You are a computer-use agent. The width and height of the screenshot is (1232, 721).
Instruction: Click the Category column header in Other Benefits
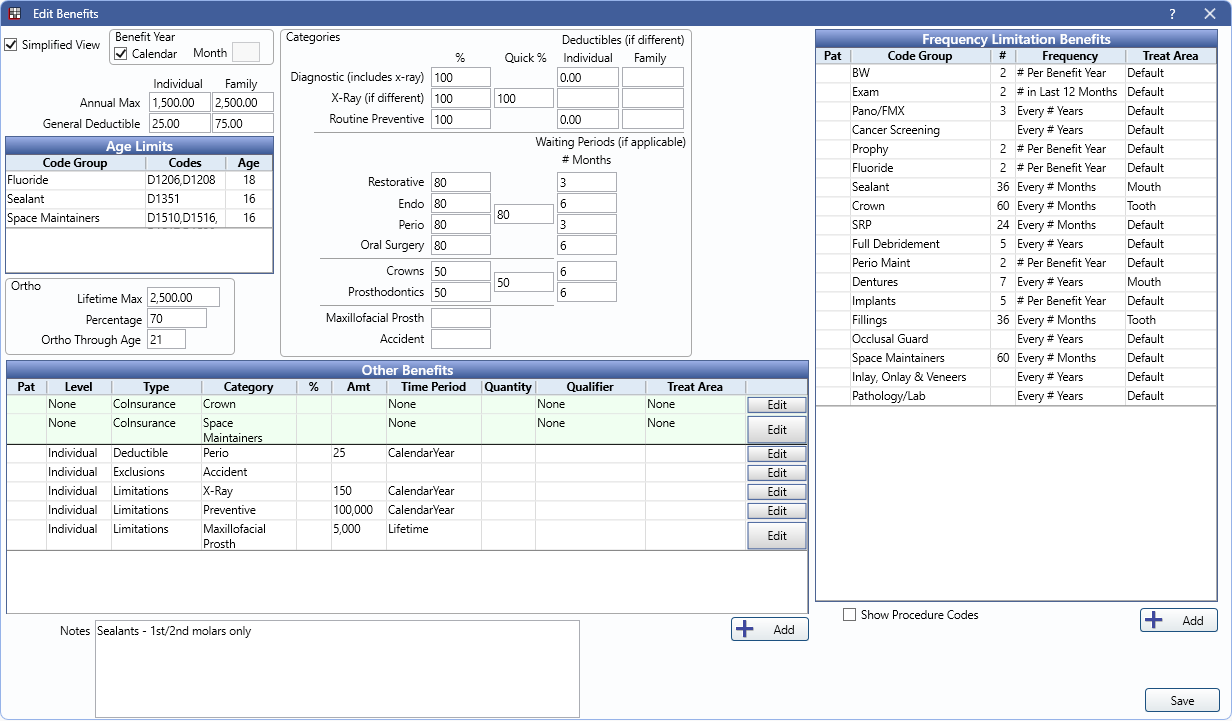[x=248, y=387]
